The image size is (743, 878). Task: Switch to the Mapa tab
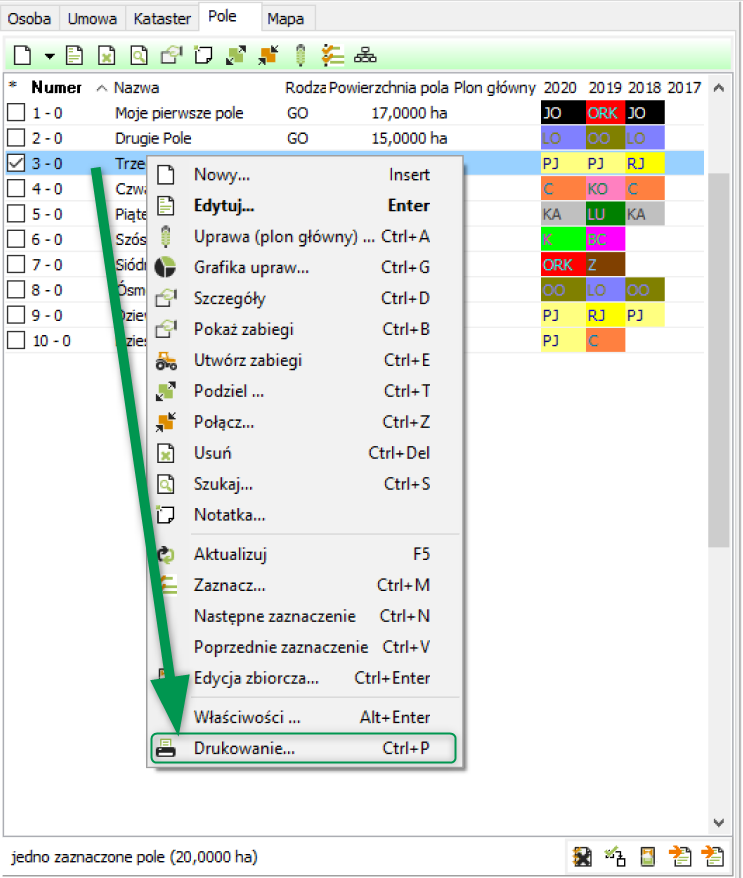pyautogui.click(x=286, y=18)
